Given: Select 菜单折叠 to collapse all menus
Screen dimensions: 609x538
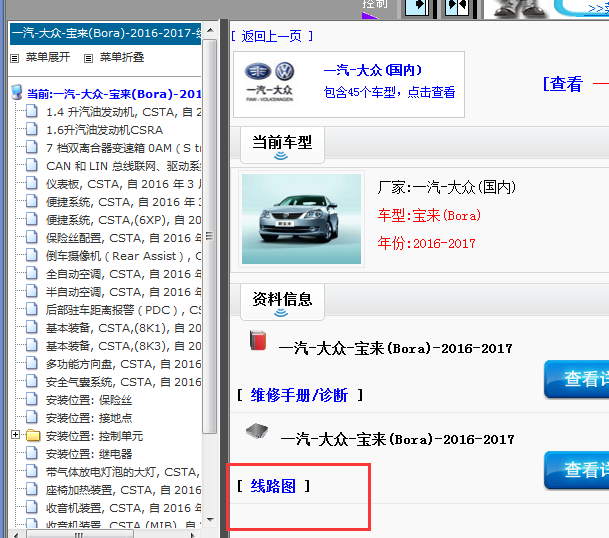Looking at the screenshot, I should click(122, 57).
